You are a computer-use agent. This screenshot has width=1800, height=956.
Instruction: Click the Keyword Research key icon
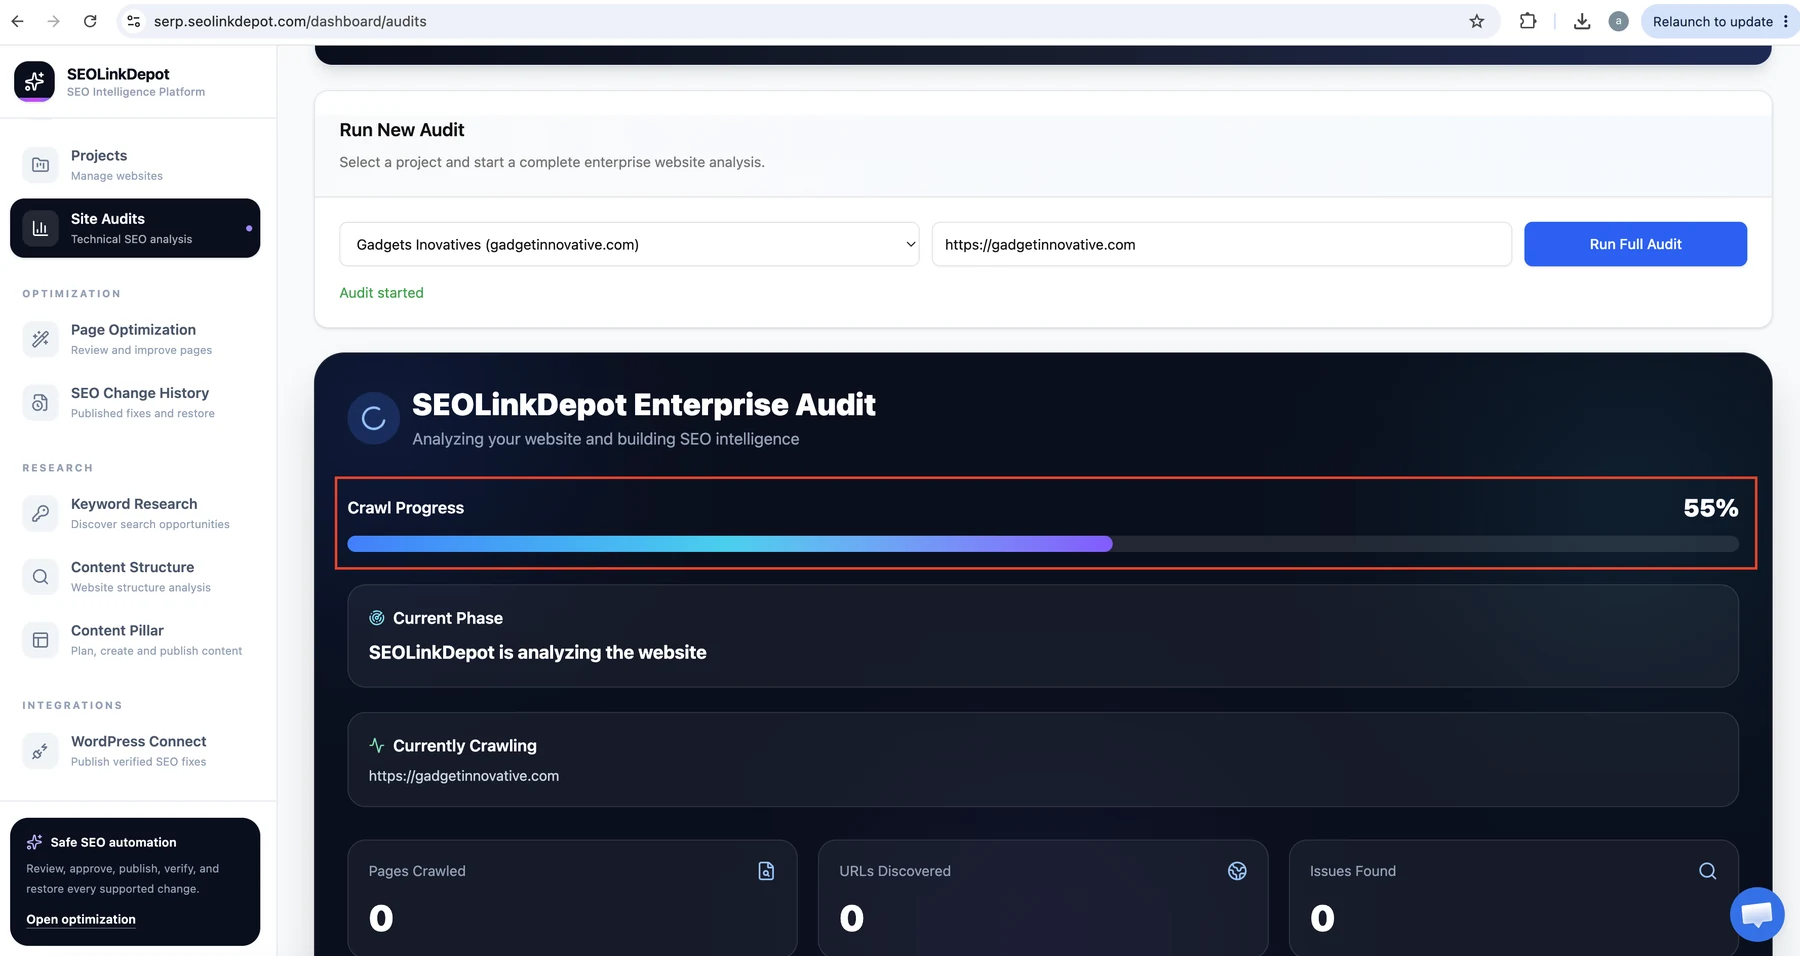[40, 513]
